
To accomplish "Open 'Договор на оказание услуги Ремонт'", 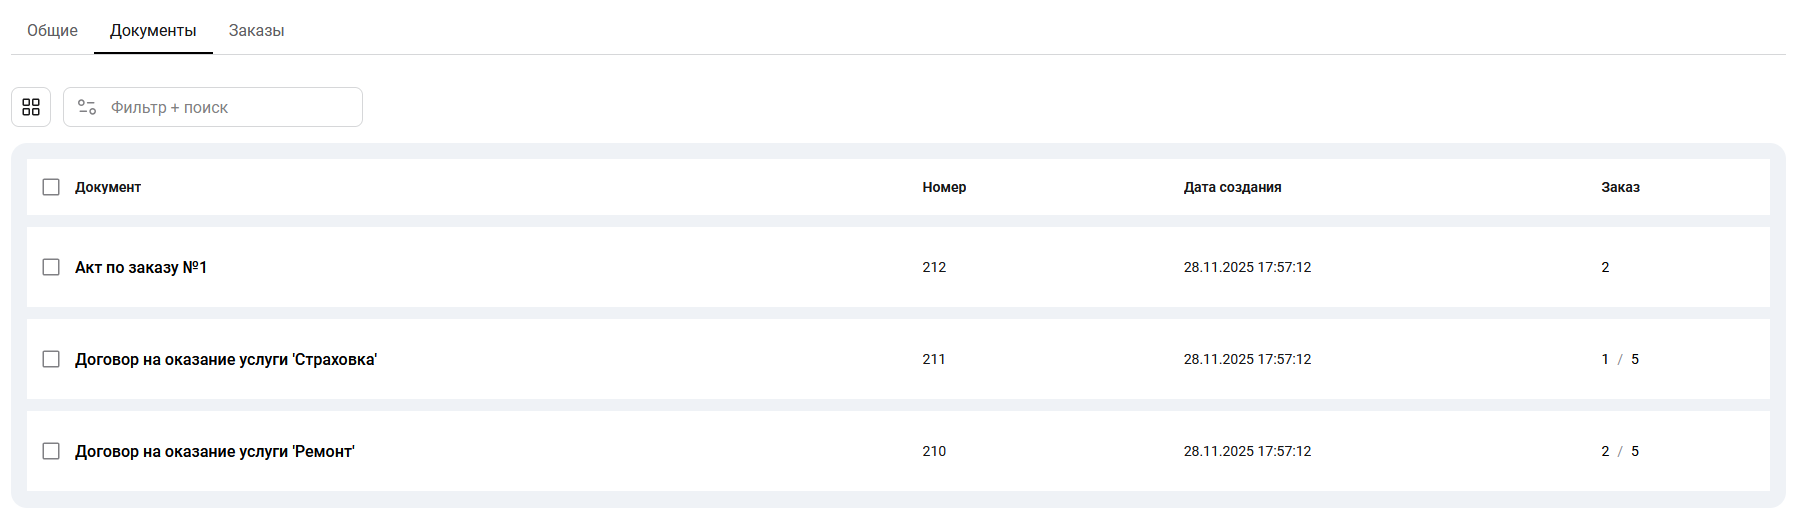I will [x=215, y=451].
